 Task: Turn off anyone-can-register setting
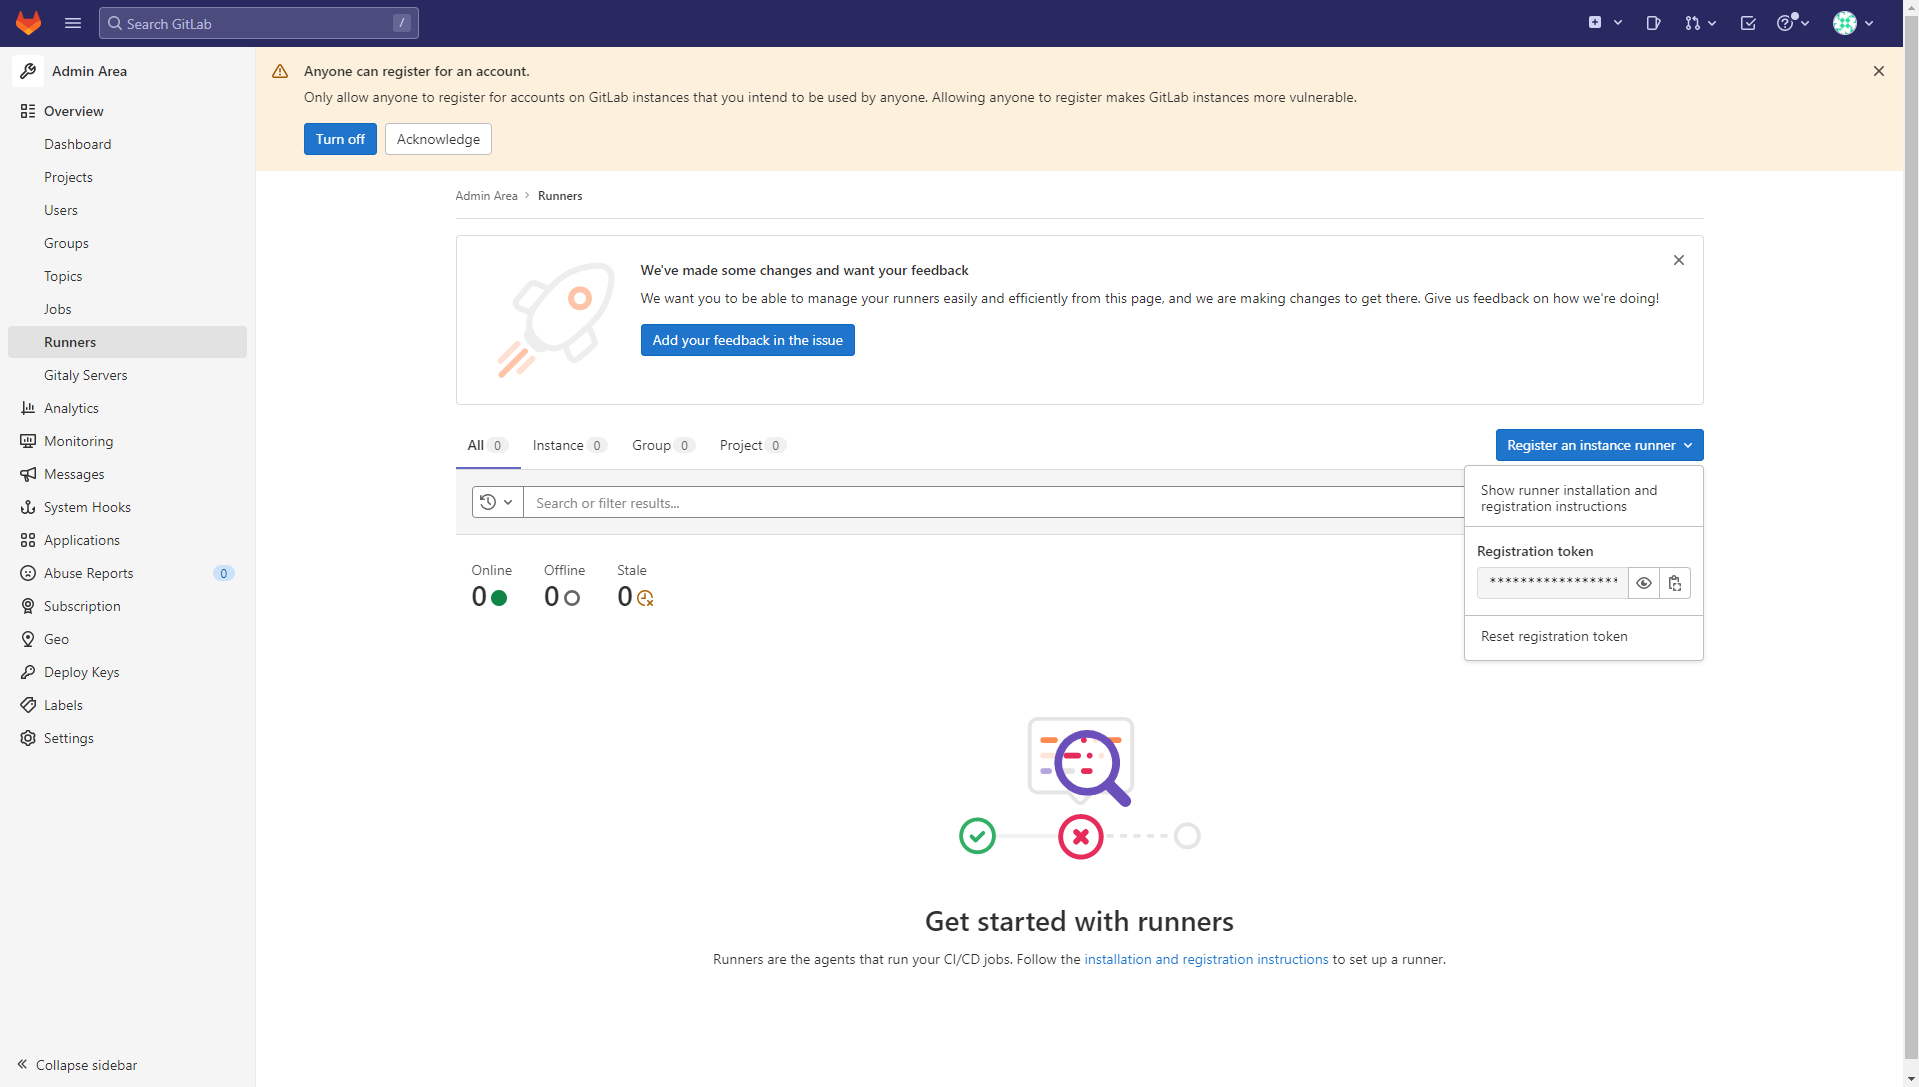[x=339, y=139]
